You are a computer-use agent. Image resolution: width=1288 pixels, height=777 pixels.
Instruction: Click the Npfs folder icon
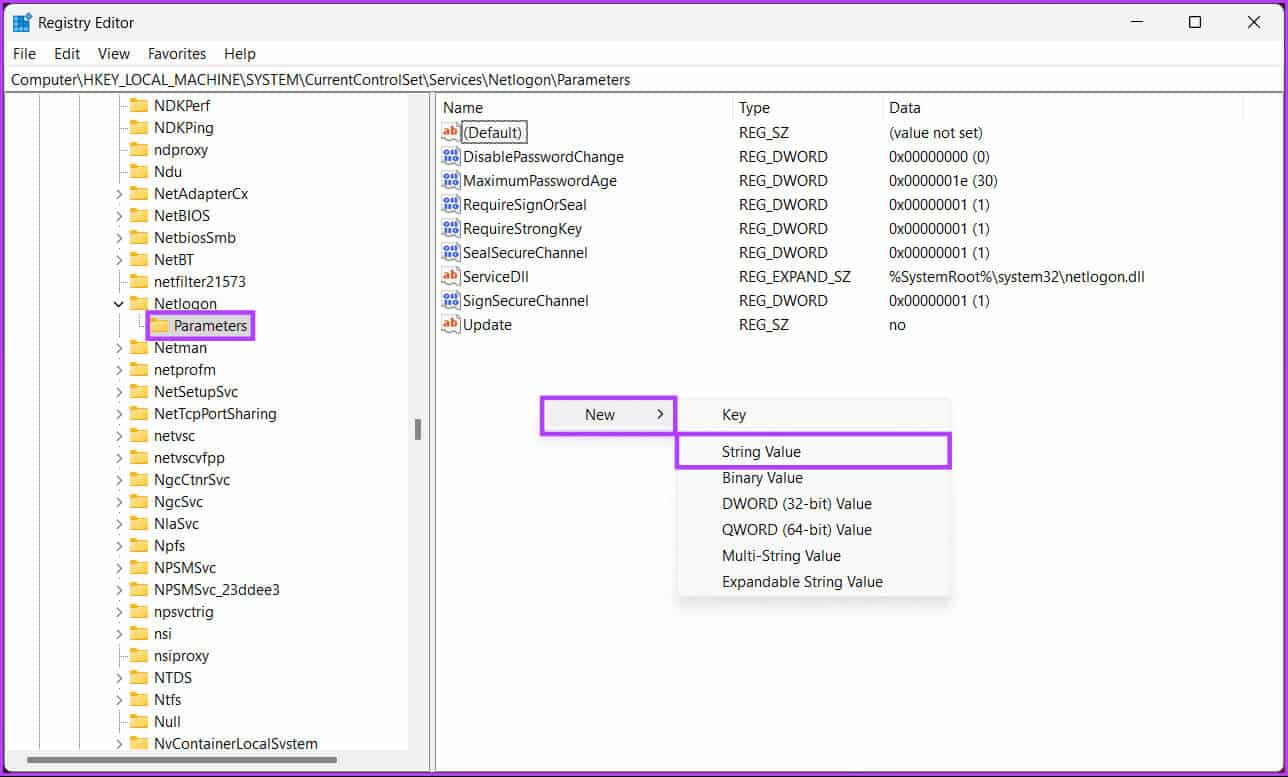pos(139,545)
